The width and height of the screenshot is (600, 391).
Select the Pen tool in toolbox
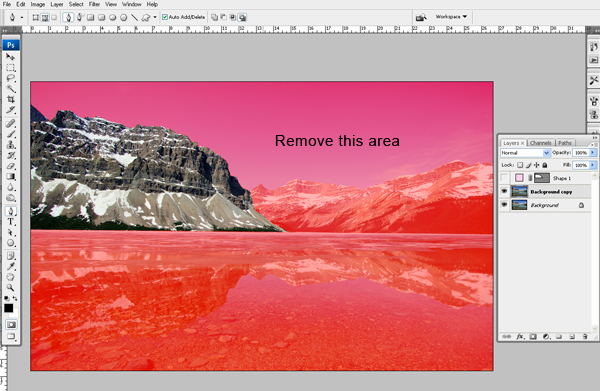[10, 211]
